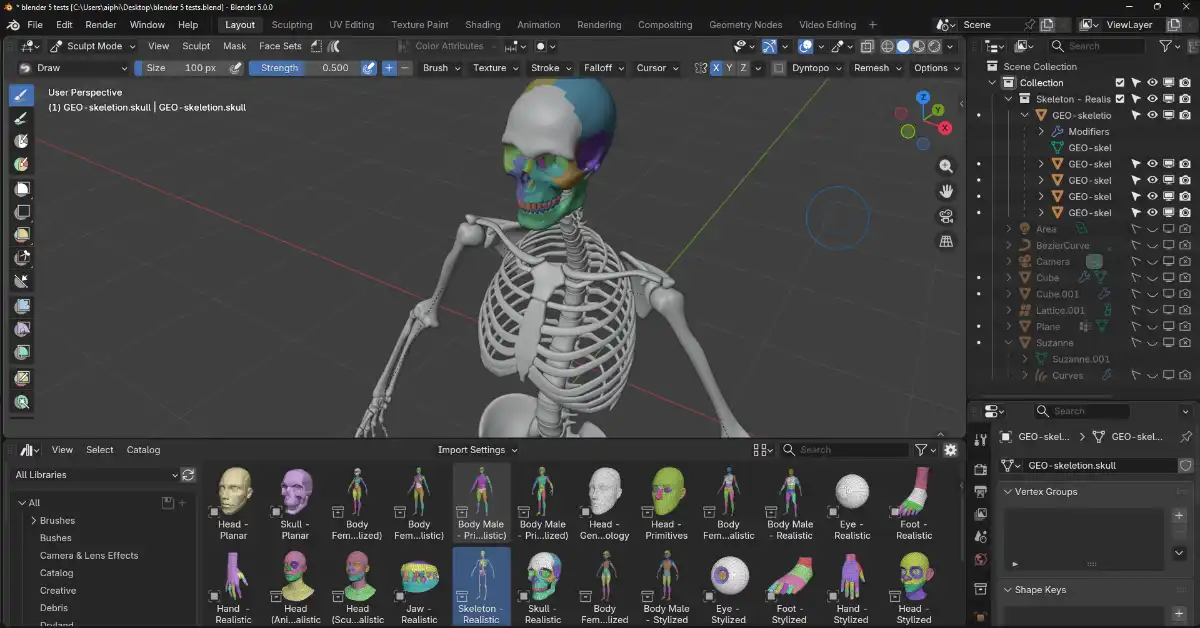Click the pan hand icon in viewport
The image size is (1200, 628).
[x=946, y=191]
